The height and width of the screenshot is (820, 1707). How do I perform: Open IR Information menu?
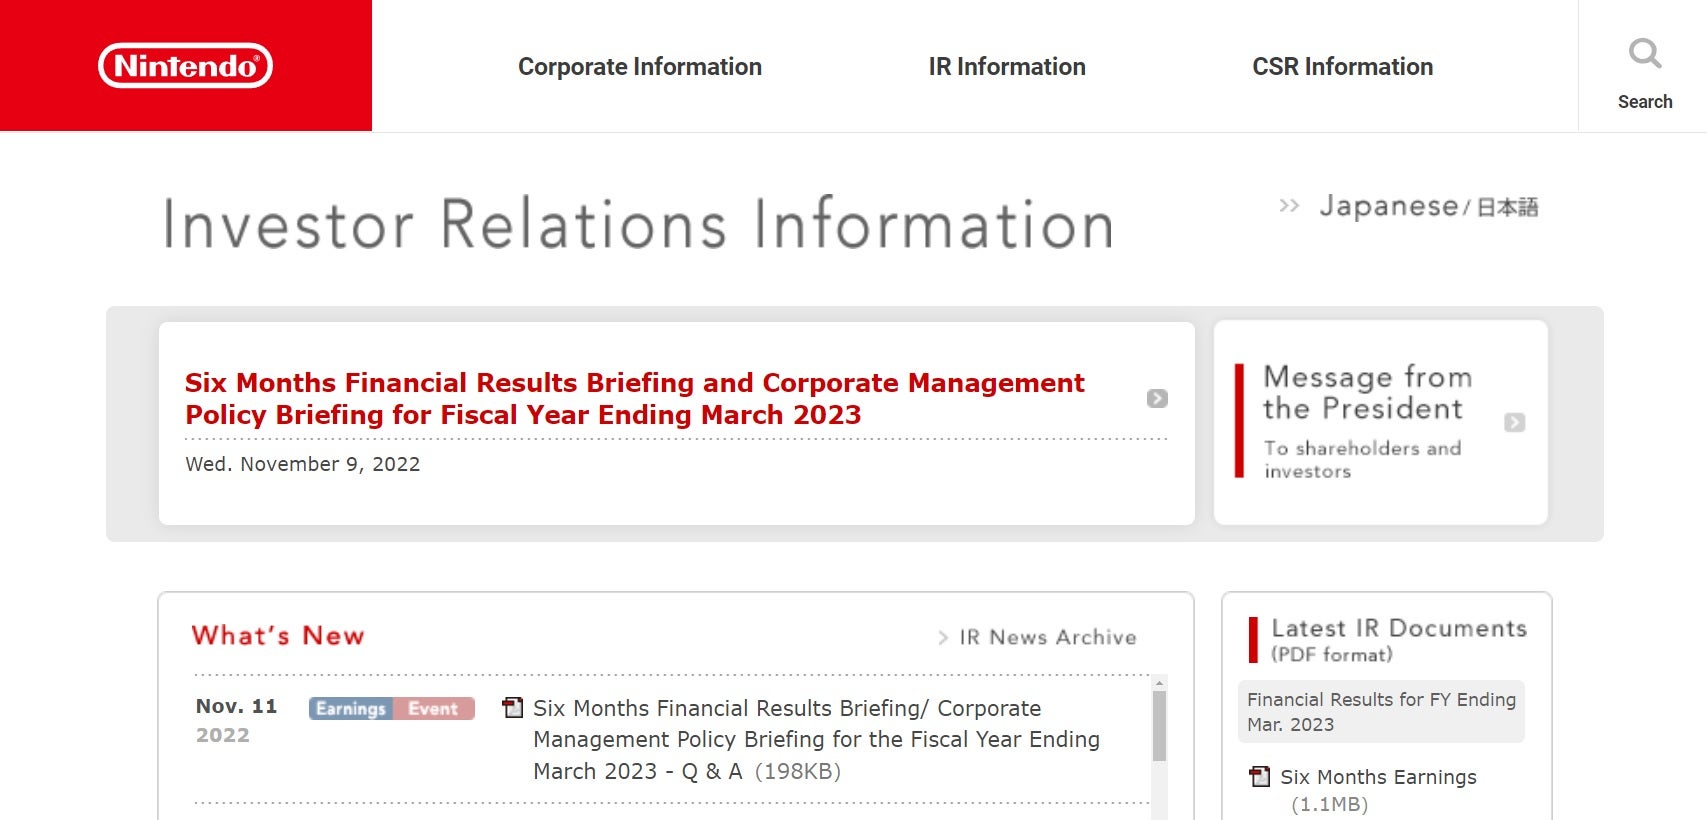click(x=1007, y=67)
